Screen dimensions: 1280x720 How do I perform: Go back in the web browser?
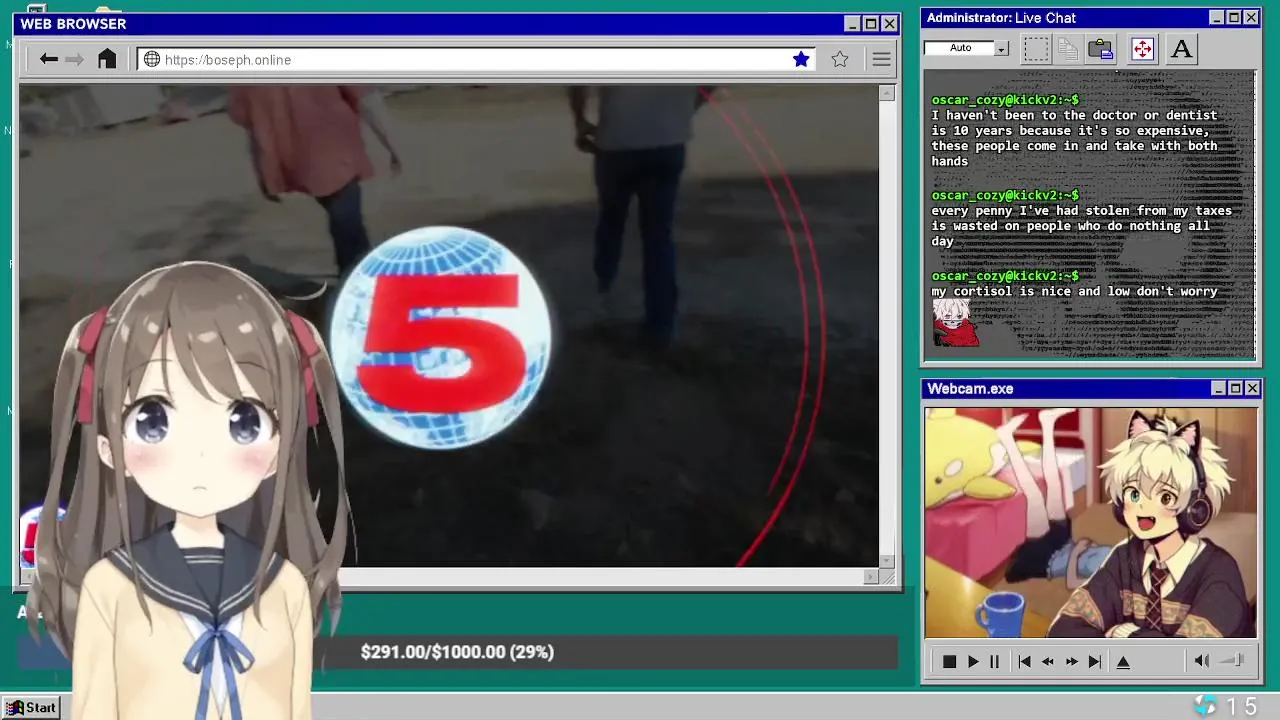48,59
